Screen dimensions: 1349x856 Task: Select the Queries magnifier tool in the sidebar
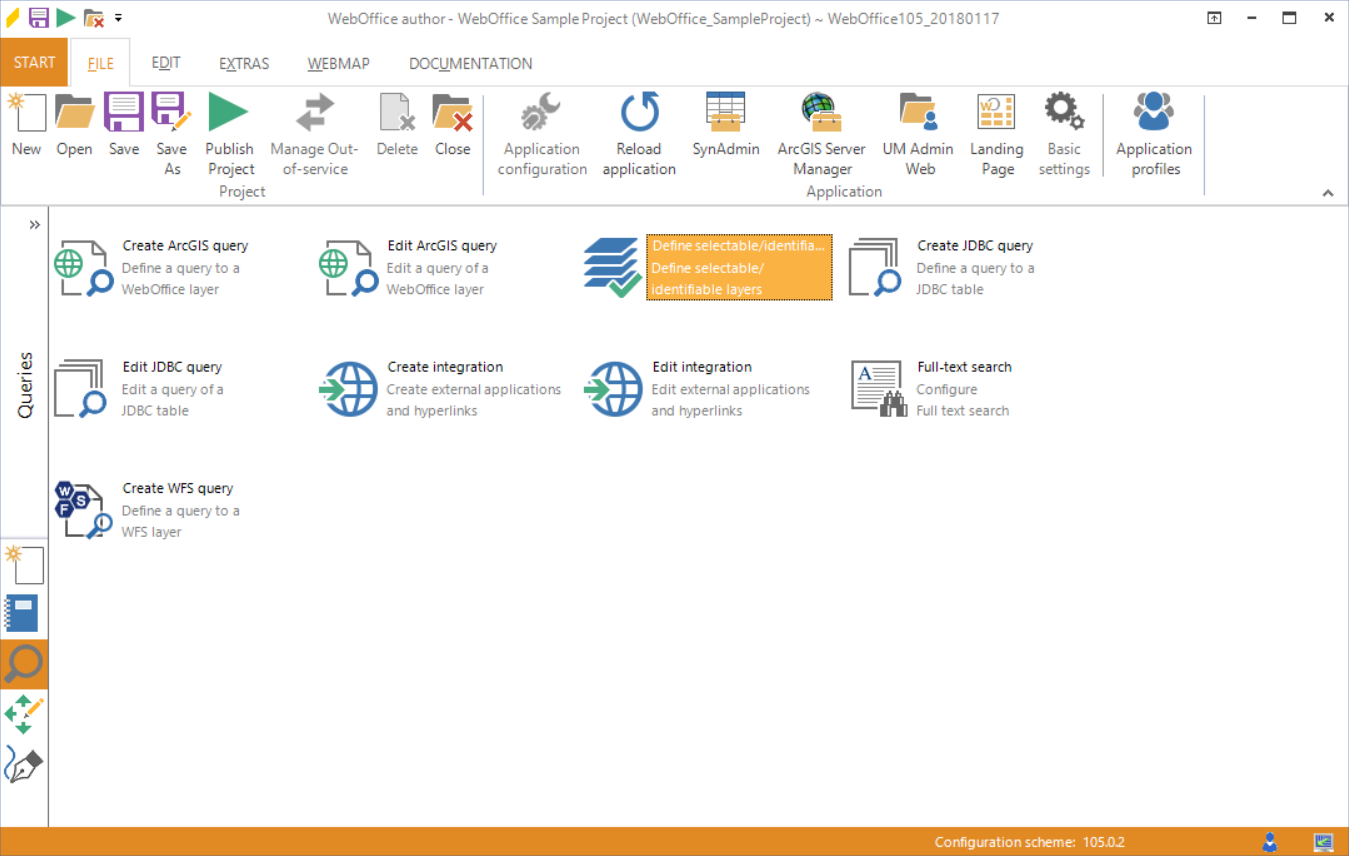coord(24,663)
